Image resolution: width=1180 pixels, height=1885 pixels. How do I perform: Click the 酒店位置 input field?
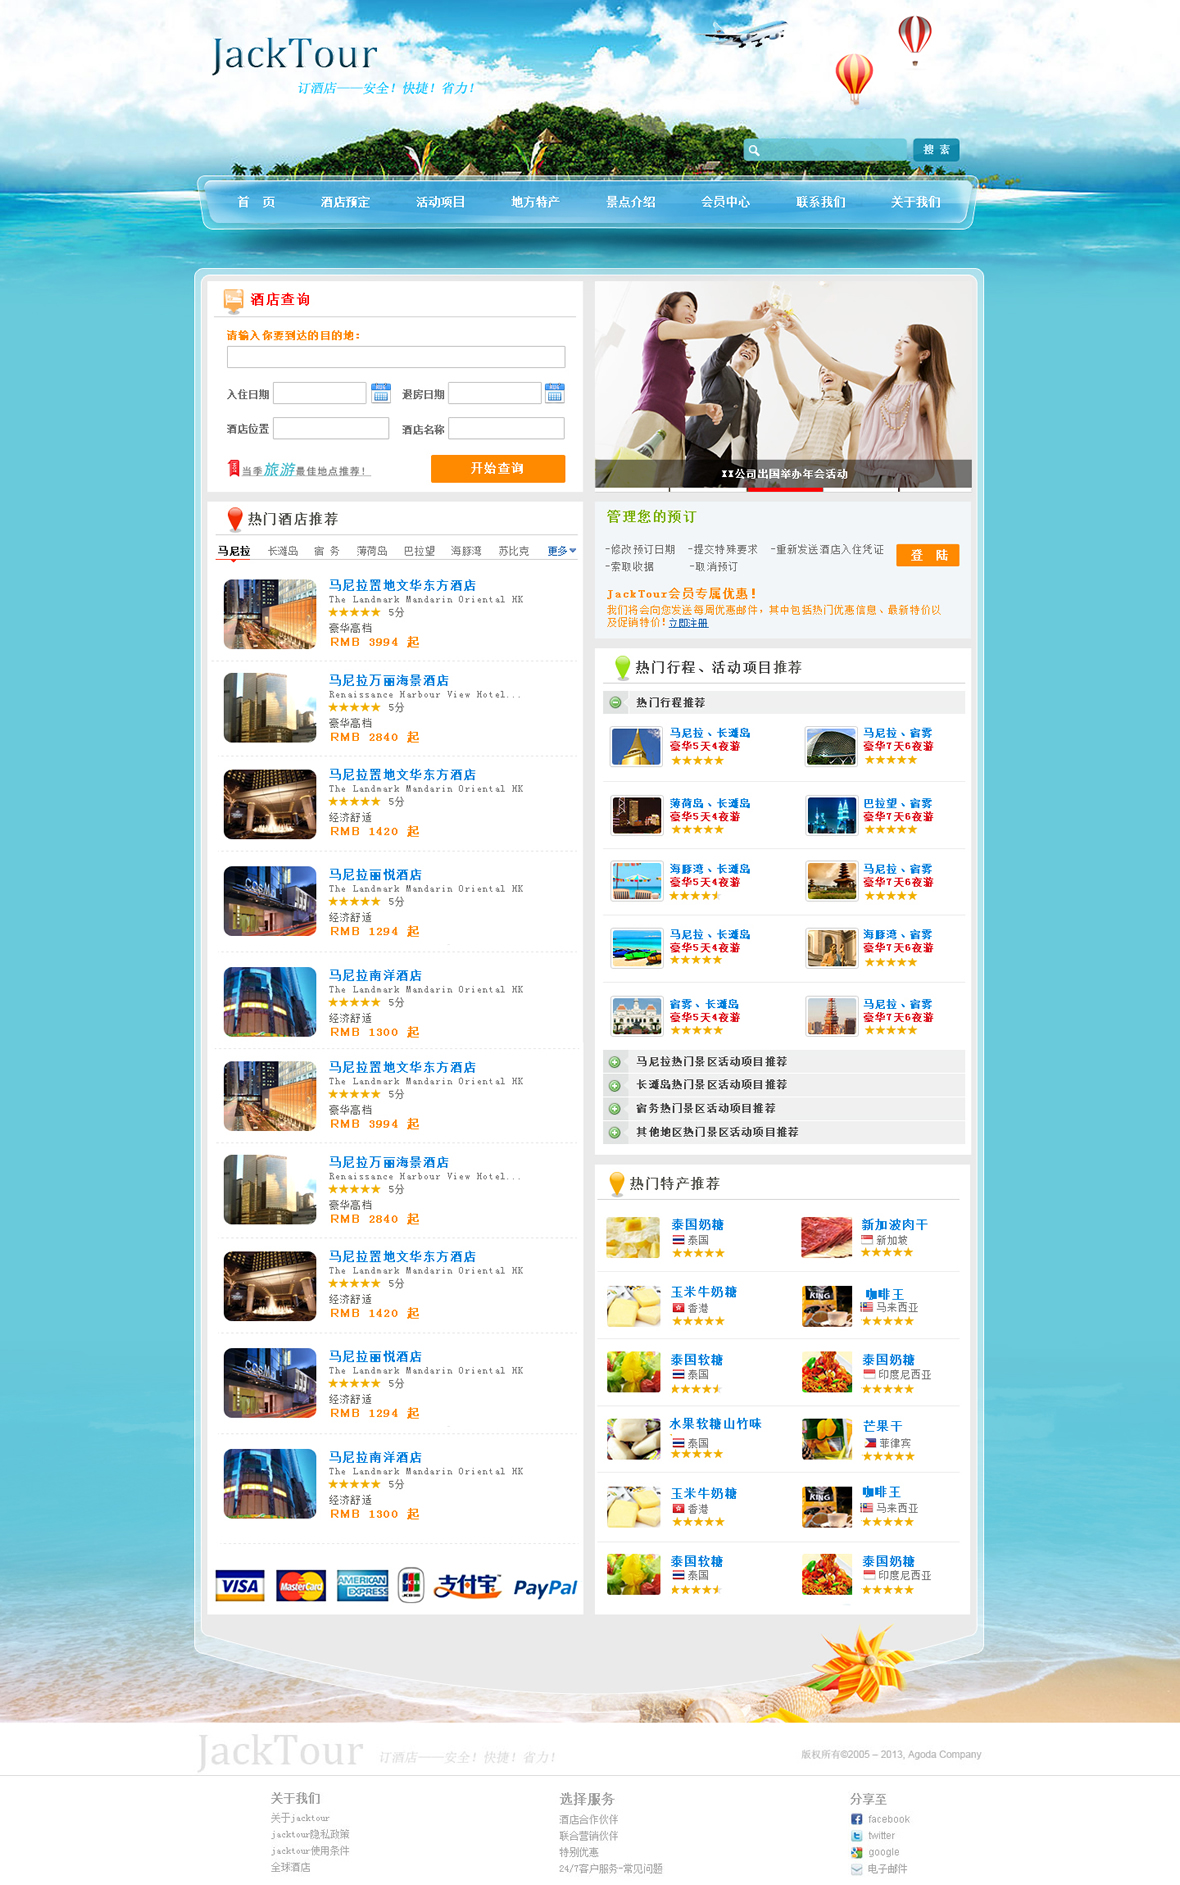[331, 428]
